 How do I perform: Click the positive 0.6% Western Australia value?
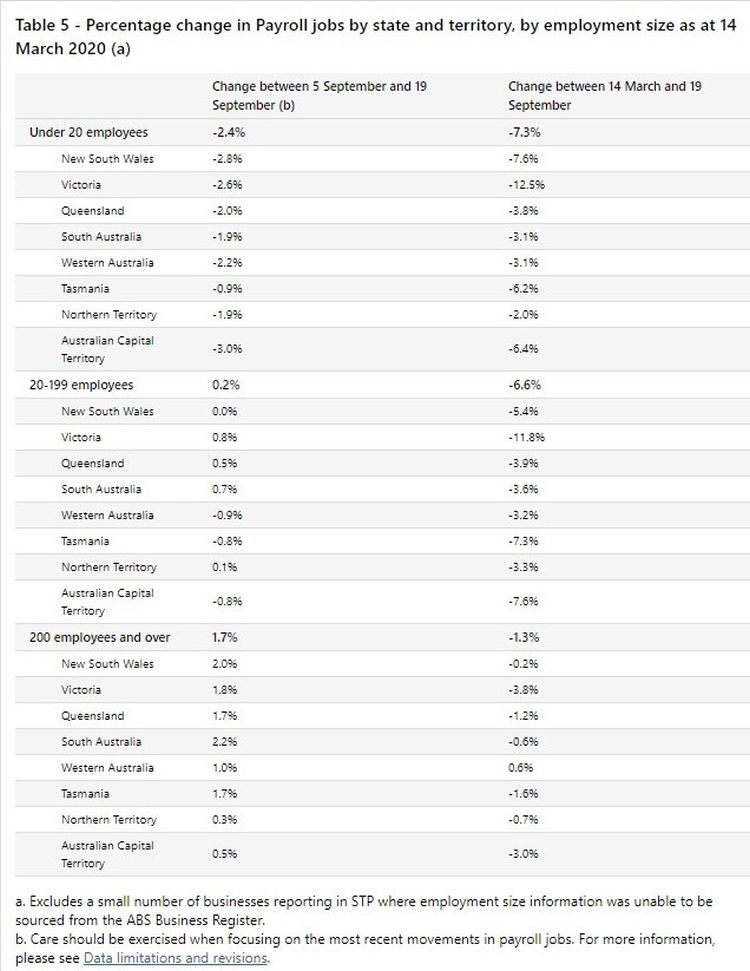click(520, 768)
